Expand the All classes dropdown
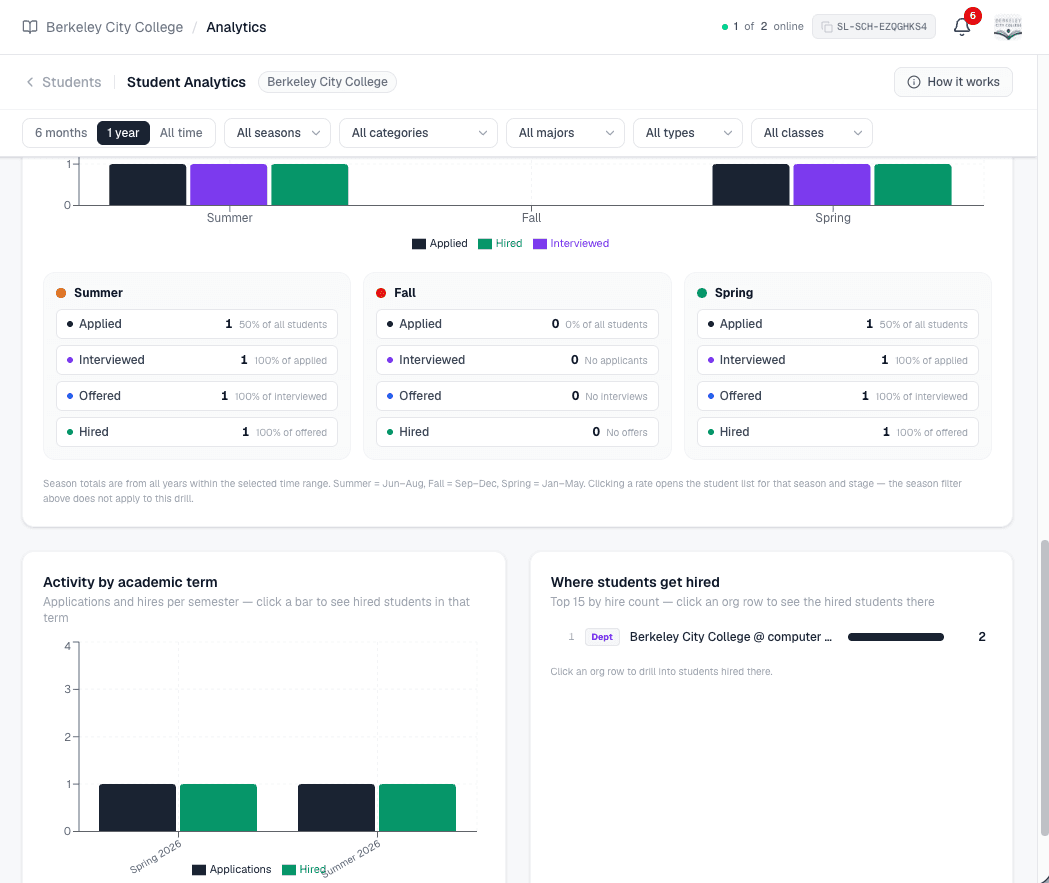1049x883 pixels. (x=812, y=132)
